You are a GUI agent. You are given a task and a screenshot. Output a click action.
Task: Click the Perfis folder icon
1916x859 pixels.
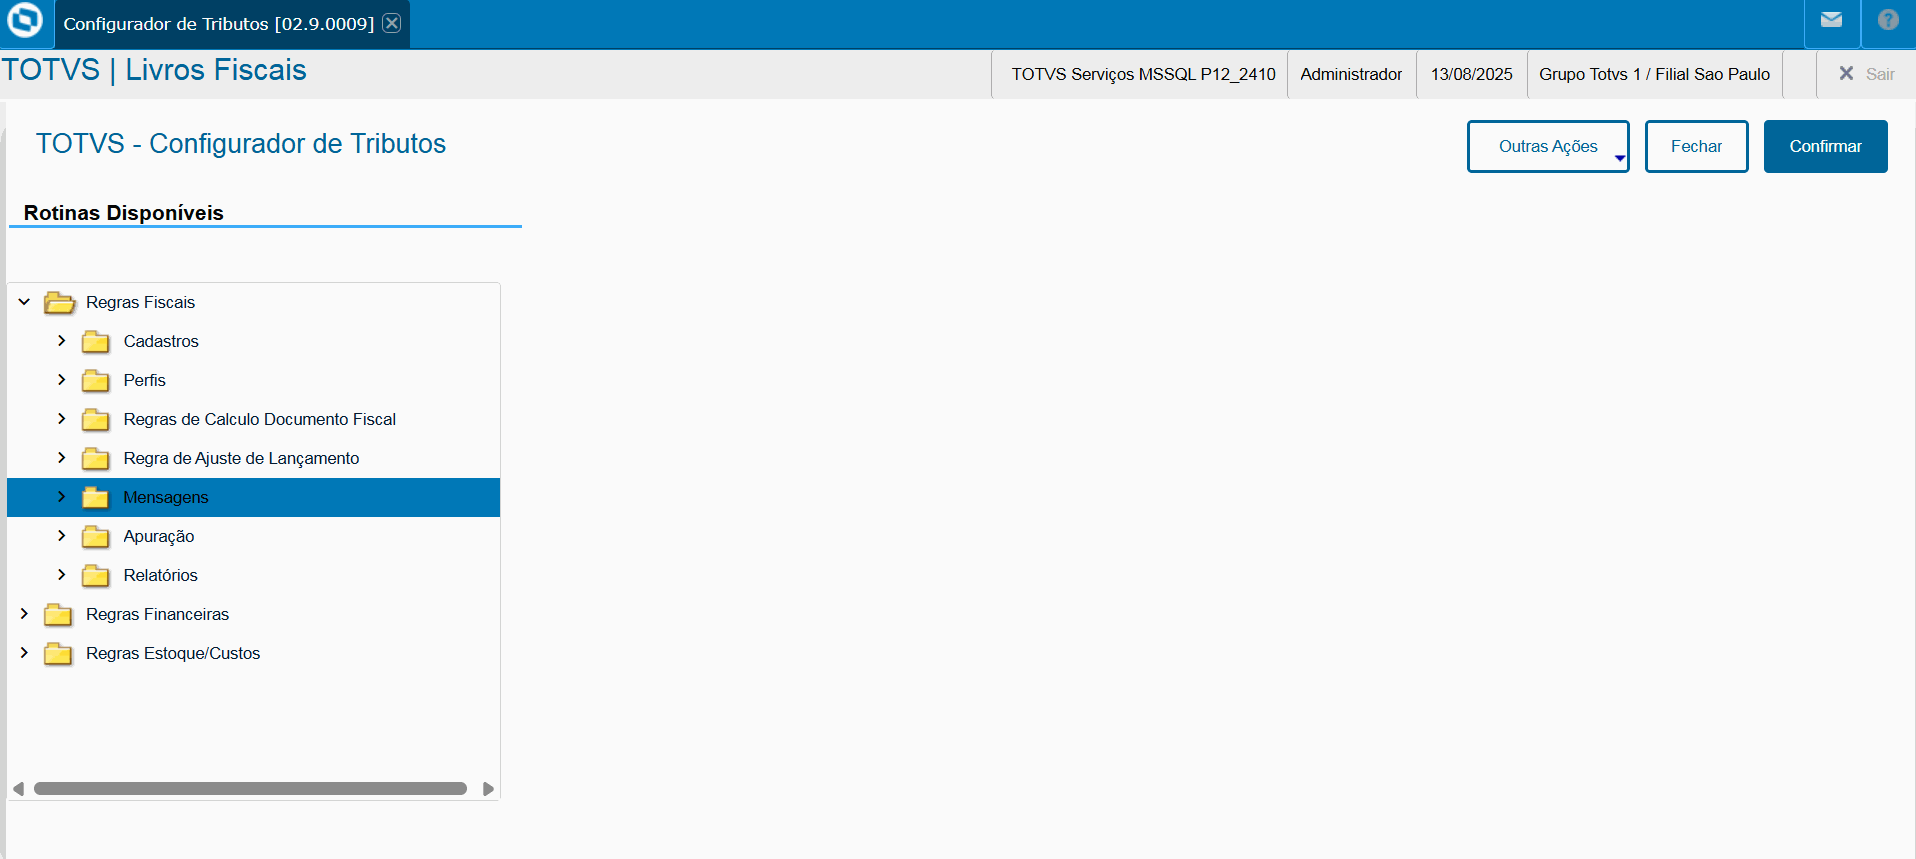96,381
